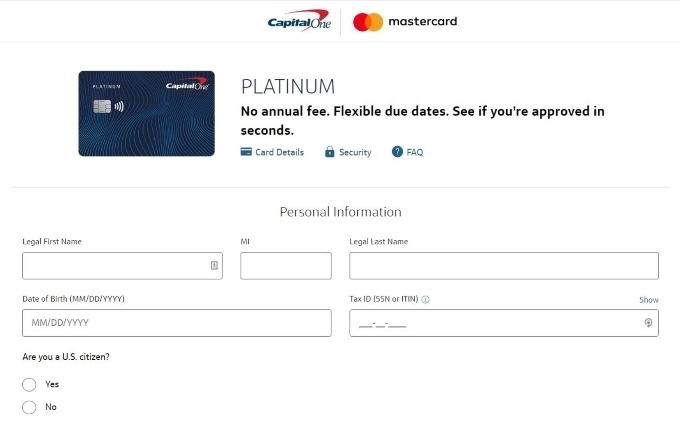Focus the MI middle initial field
The height and width of the screenshot is (424, 680).
[286, 266]
